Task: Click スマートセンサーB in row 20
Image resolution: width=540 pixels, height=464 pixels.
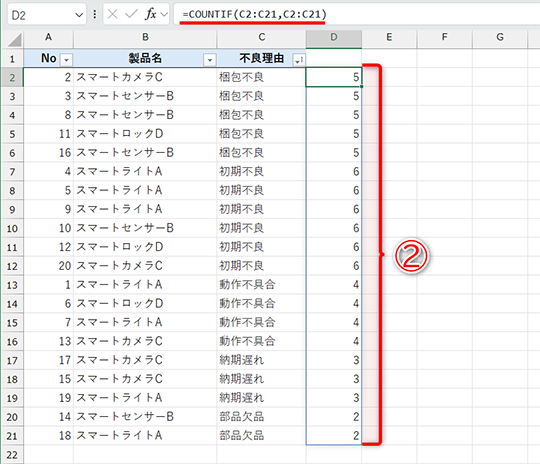Action: [x=125, y=417]
